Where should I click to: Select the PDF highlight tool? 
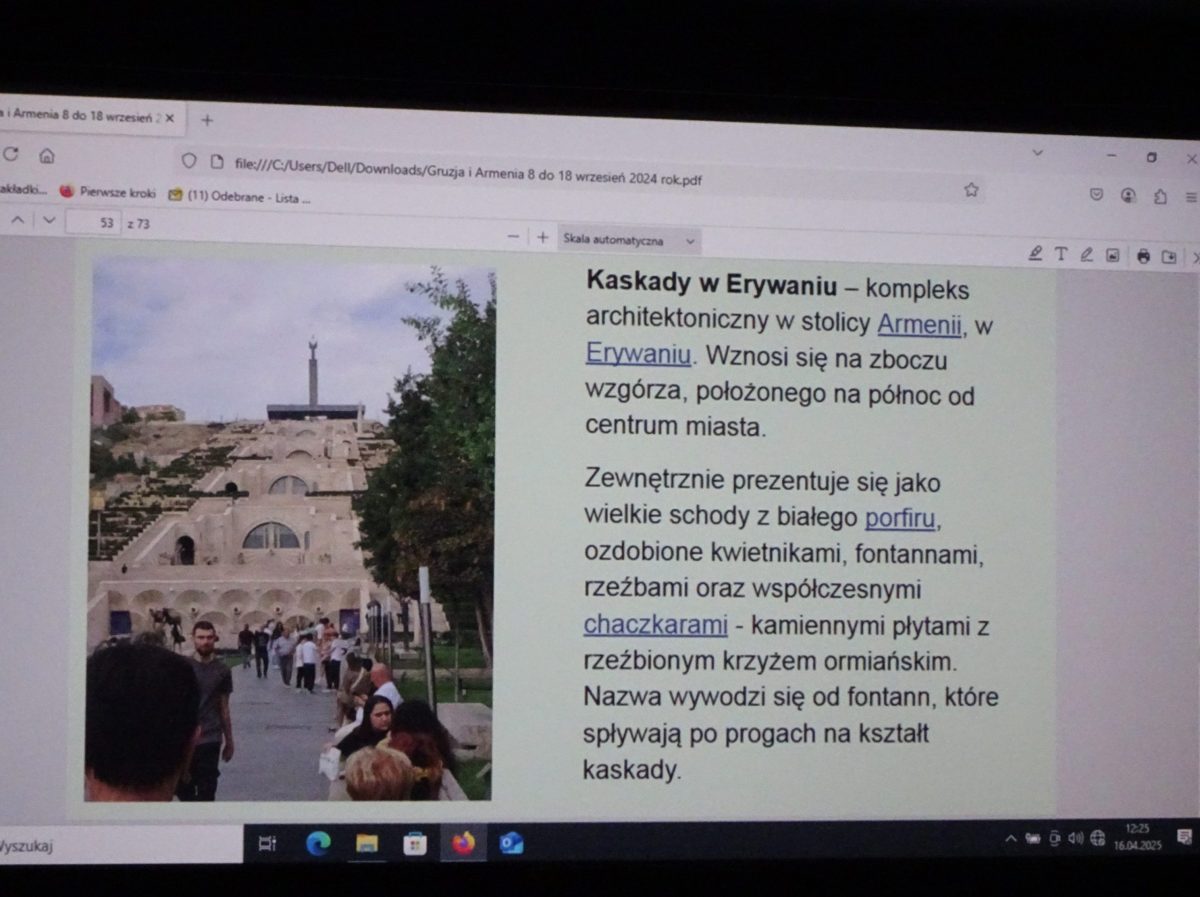pyautogui.click(x=1036, y=253)
